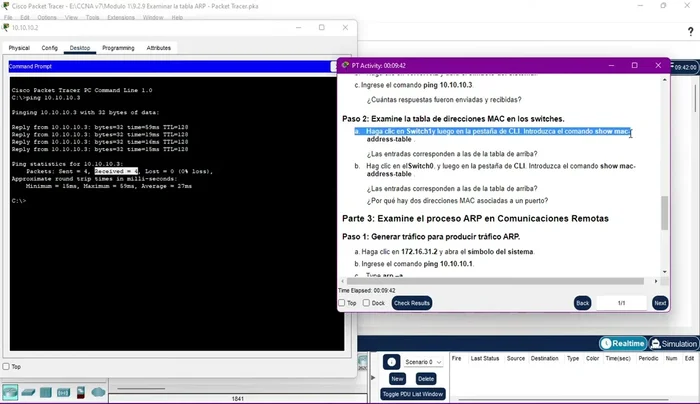Open the Options menu
Screen dimensions: 700x404
(x=47, y=17)
